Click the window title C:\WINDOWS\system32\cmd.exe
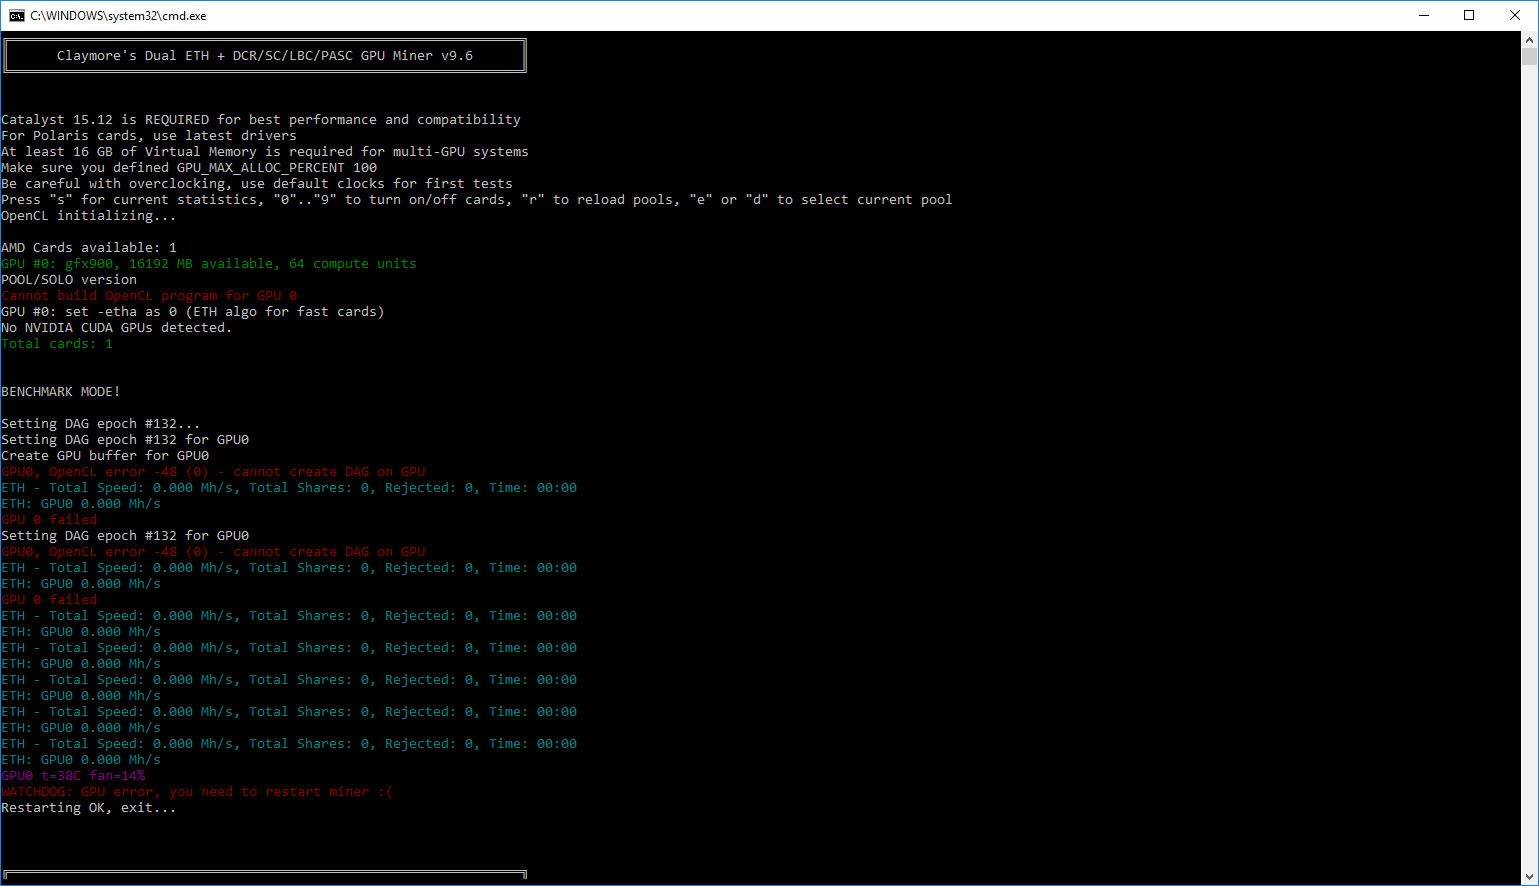This screenshot has height=886, width=1539. 118,16
